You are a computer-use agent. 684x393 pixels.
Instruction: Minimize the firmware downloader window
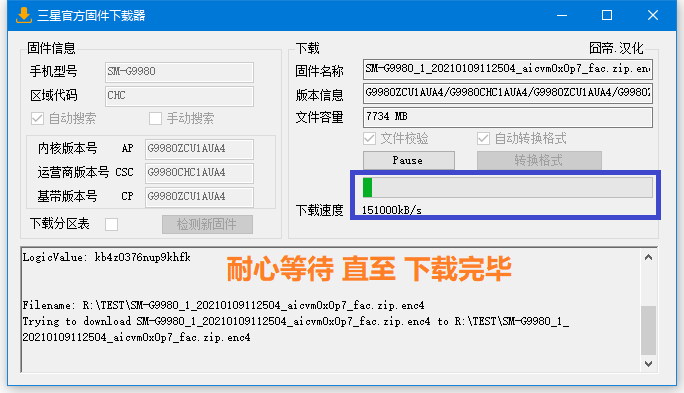pyautogui.click(x=562, y=15)
